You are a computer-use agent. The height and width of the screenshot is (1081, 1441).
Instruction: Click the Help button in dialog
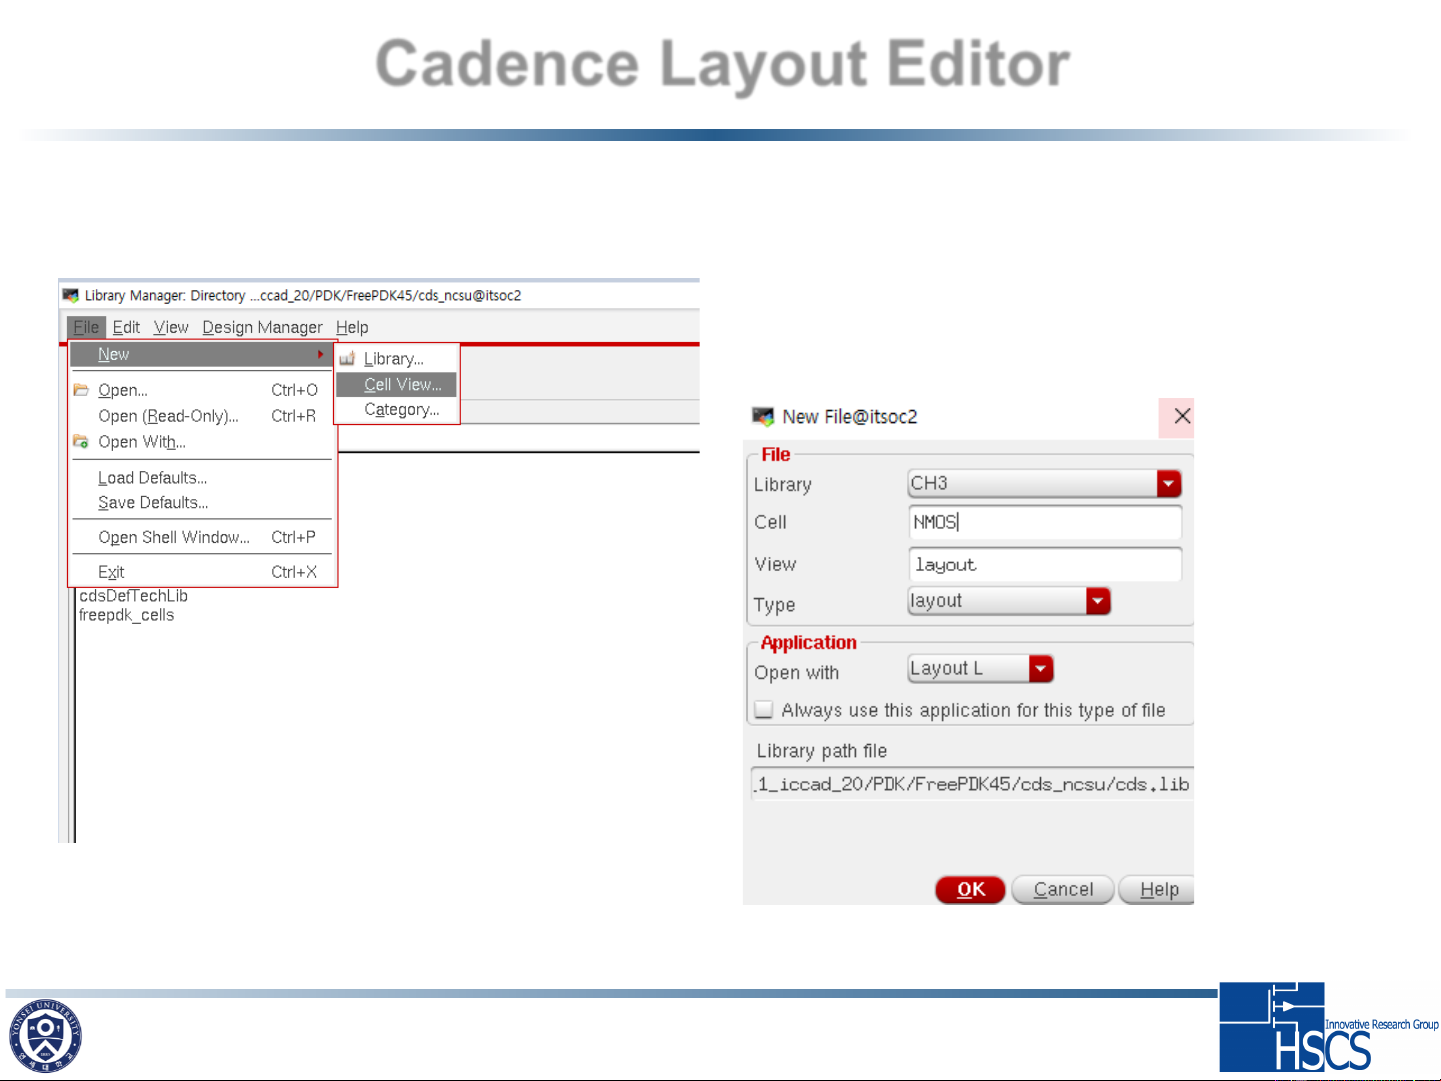point(1158,890)
